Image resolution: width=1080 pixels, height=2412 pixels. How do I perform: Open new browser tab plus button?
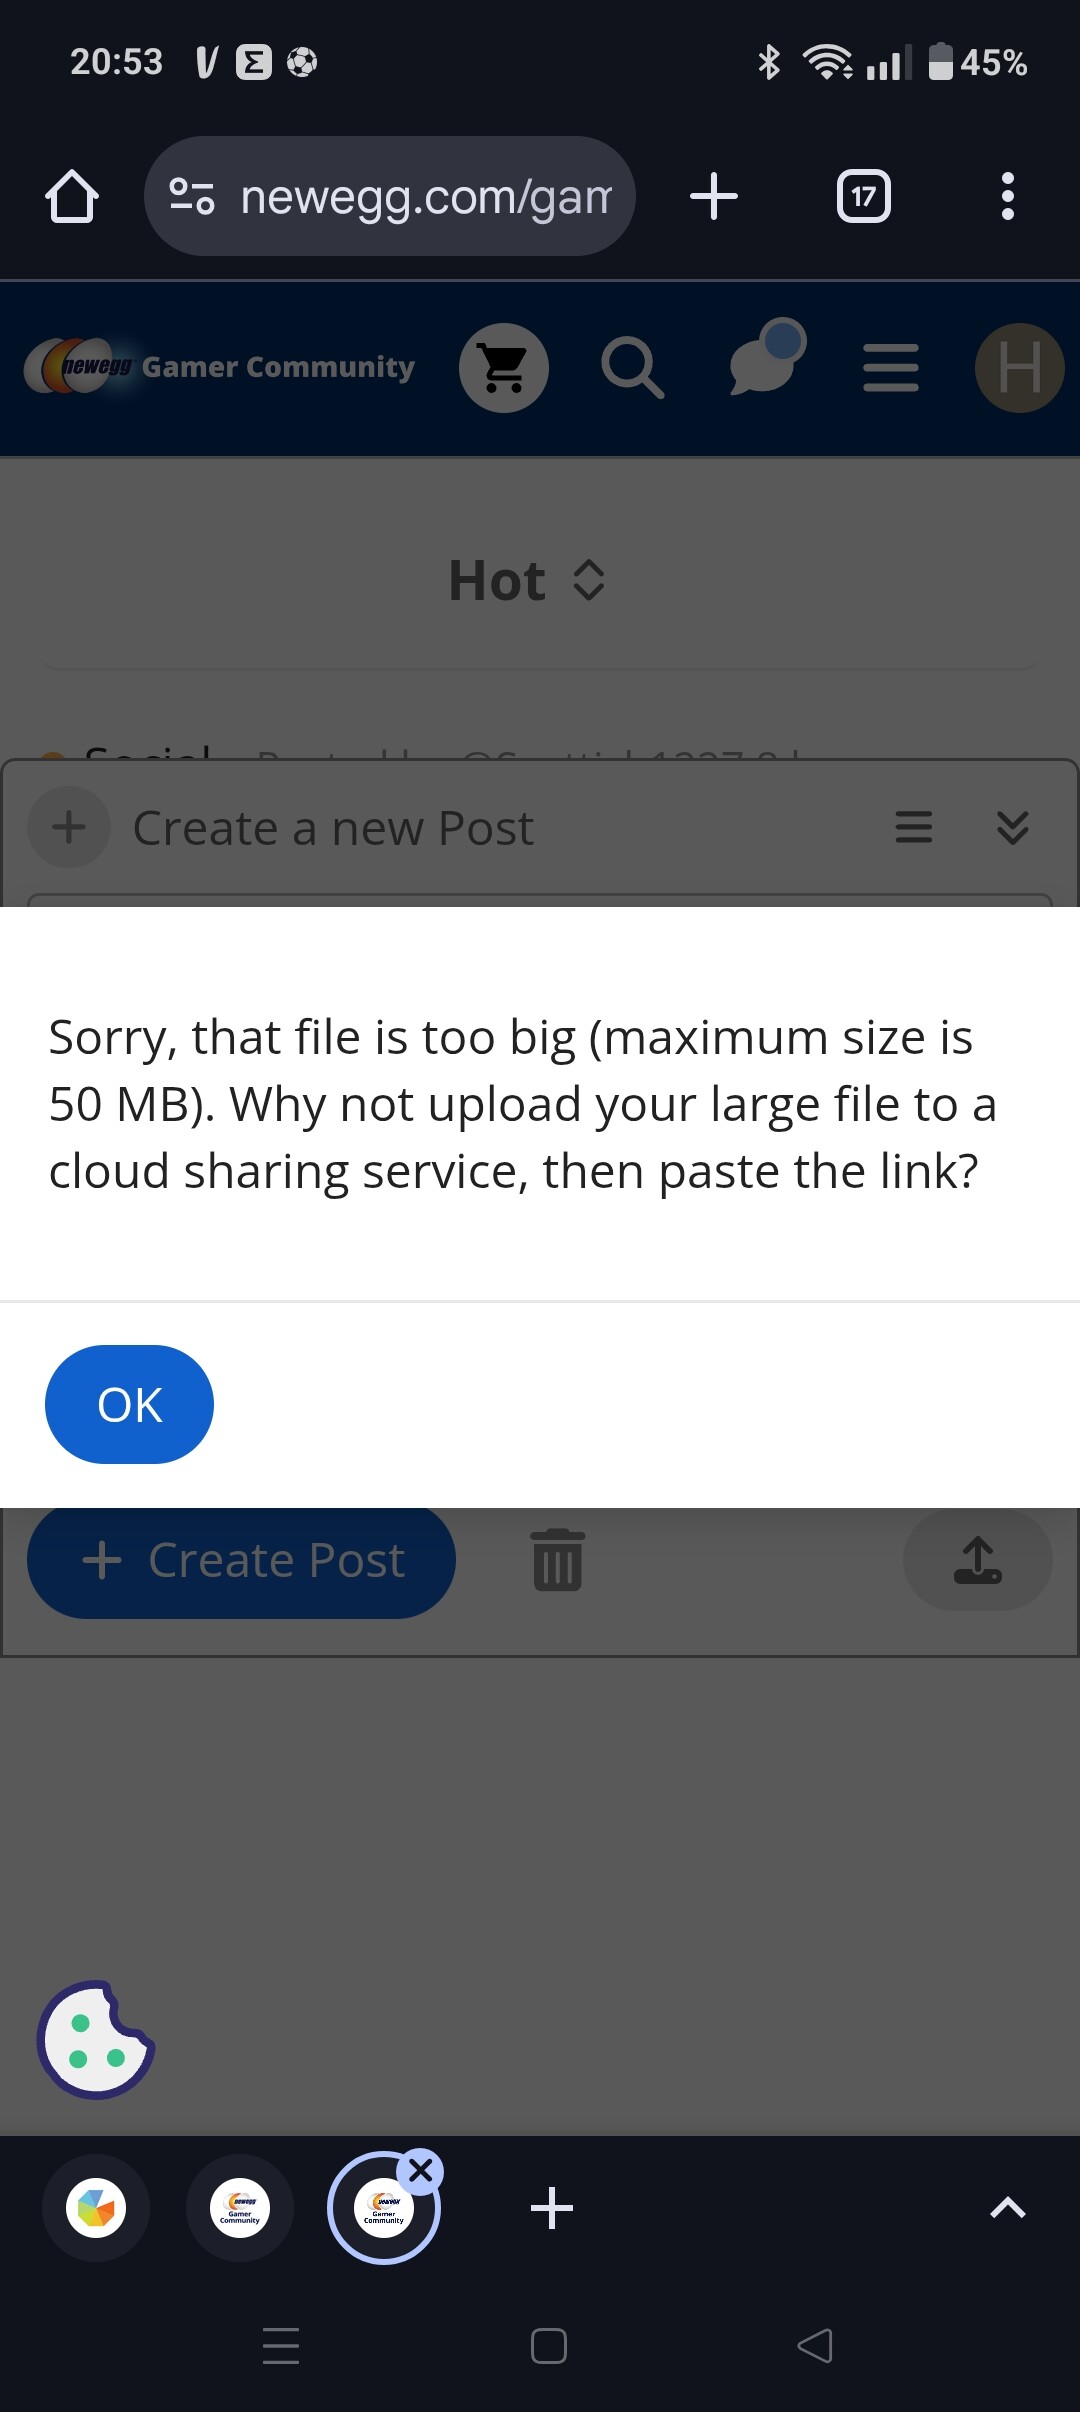[714, 196]
